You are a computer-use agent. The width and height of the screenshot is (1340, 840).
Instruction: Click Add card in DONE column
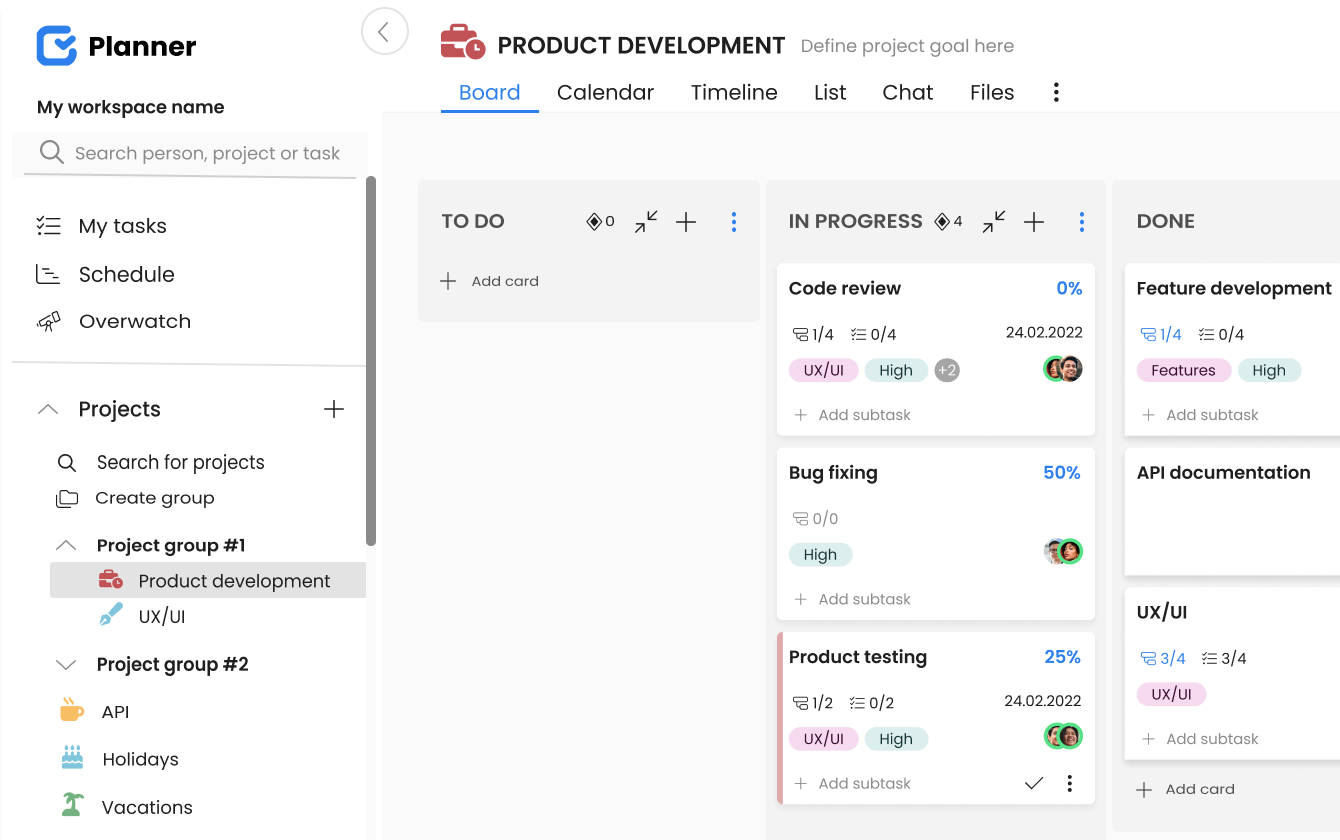[x=1186, y=789]
